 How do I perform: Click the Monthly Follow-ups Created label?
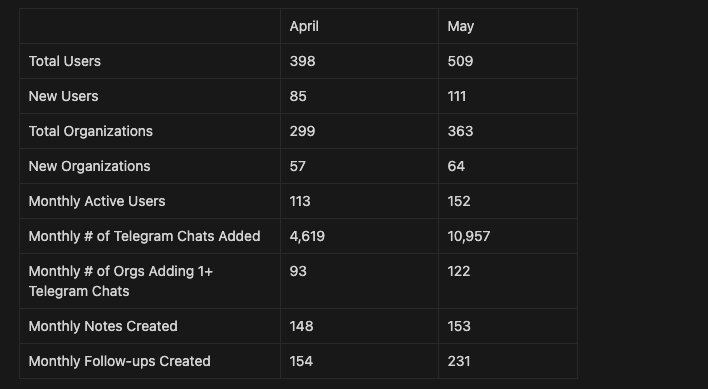[119, 361]
